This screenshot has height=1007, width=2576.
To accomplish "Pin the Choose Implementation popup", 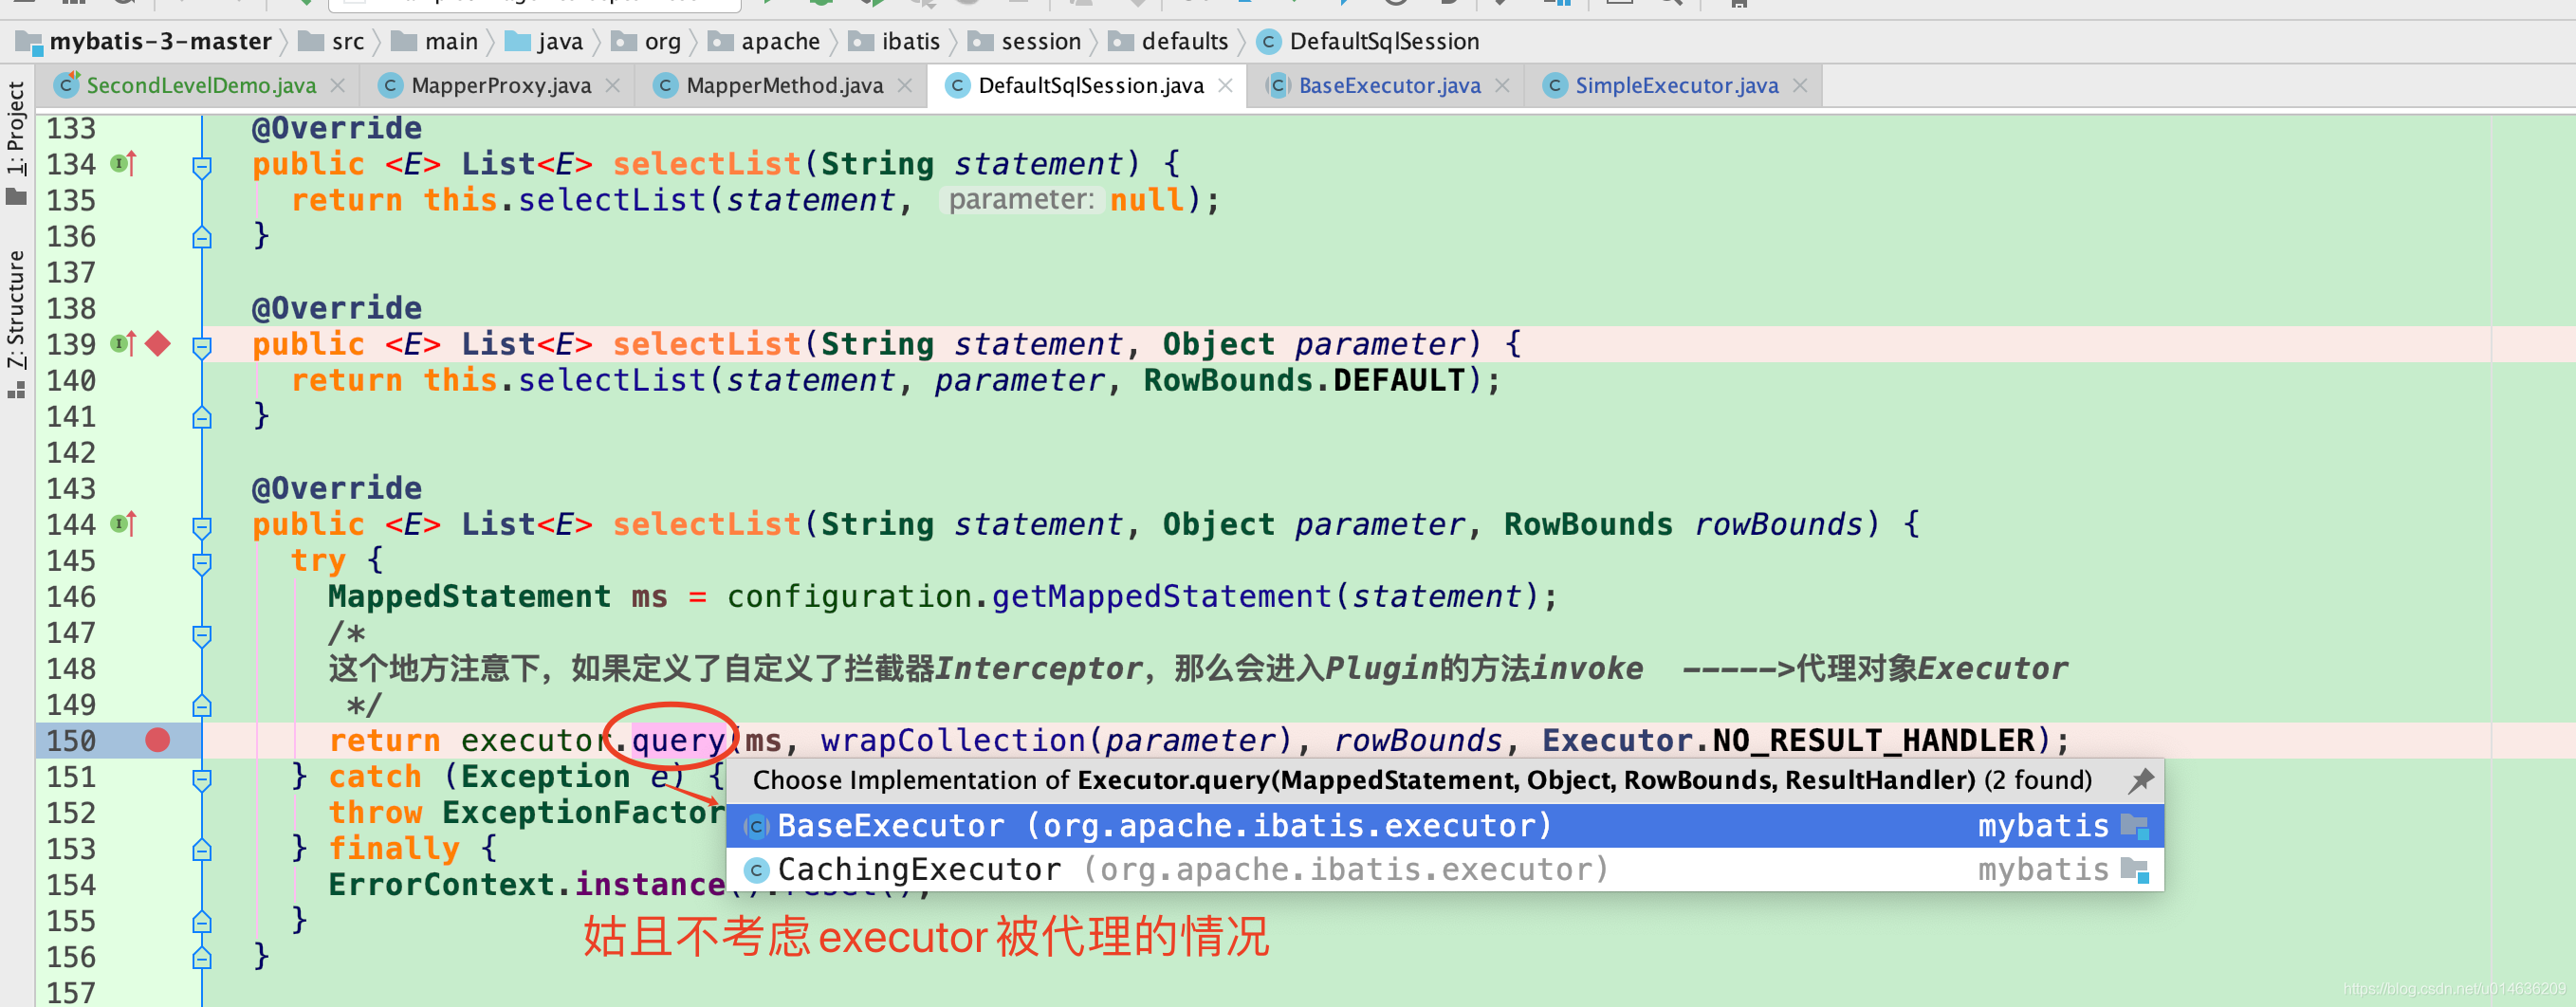I will [2141, 780].
